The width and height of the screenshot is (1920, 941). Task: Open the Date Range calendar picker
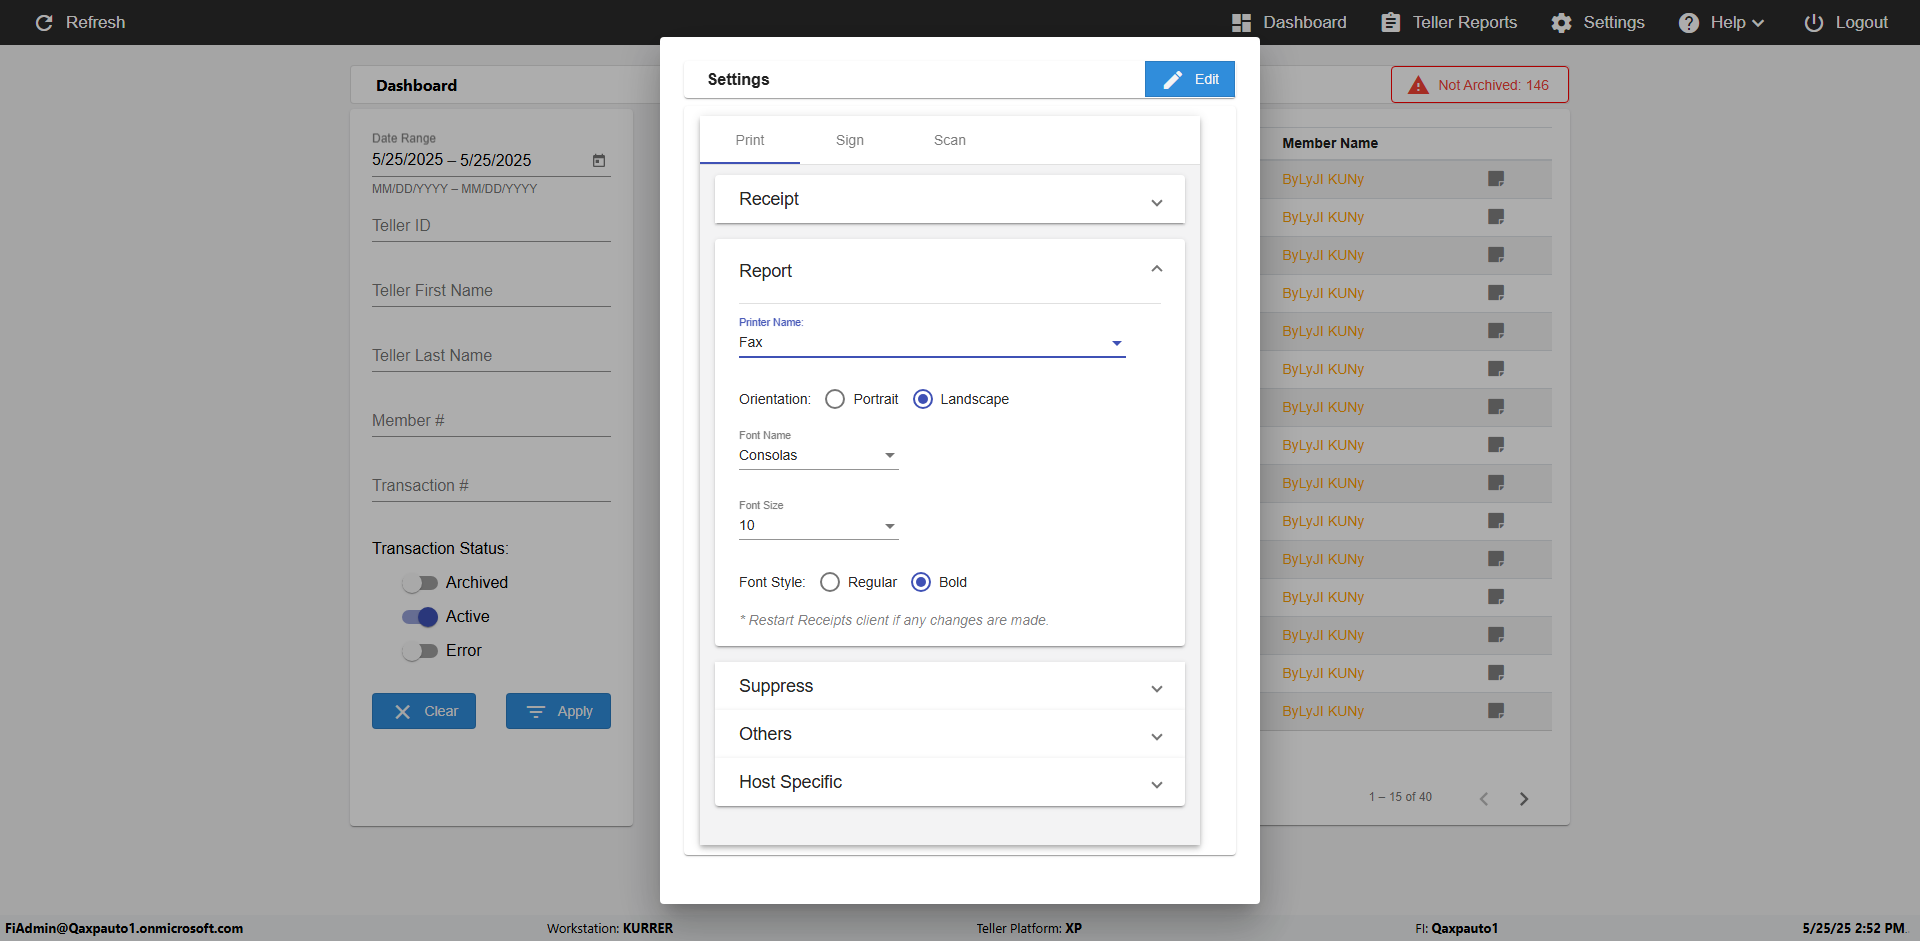click(599, 160)
